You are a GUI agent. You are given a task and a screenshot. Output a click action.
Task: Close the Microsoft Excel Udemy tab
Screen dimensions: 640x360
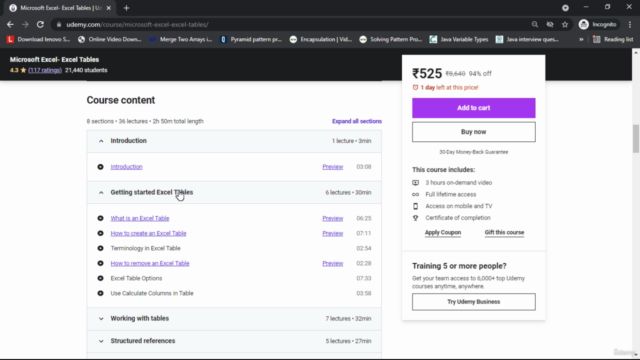tap(109, 8)
